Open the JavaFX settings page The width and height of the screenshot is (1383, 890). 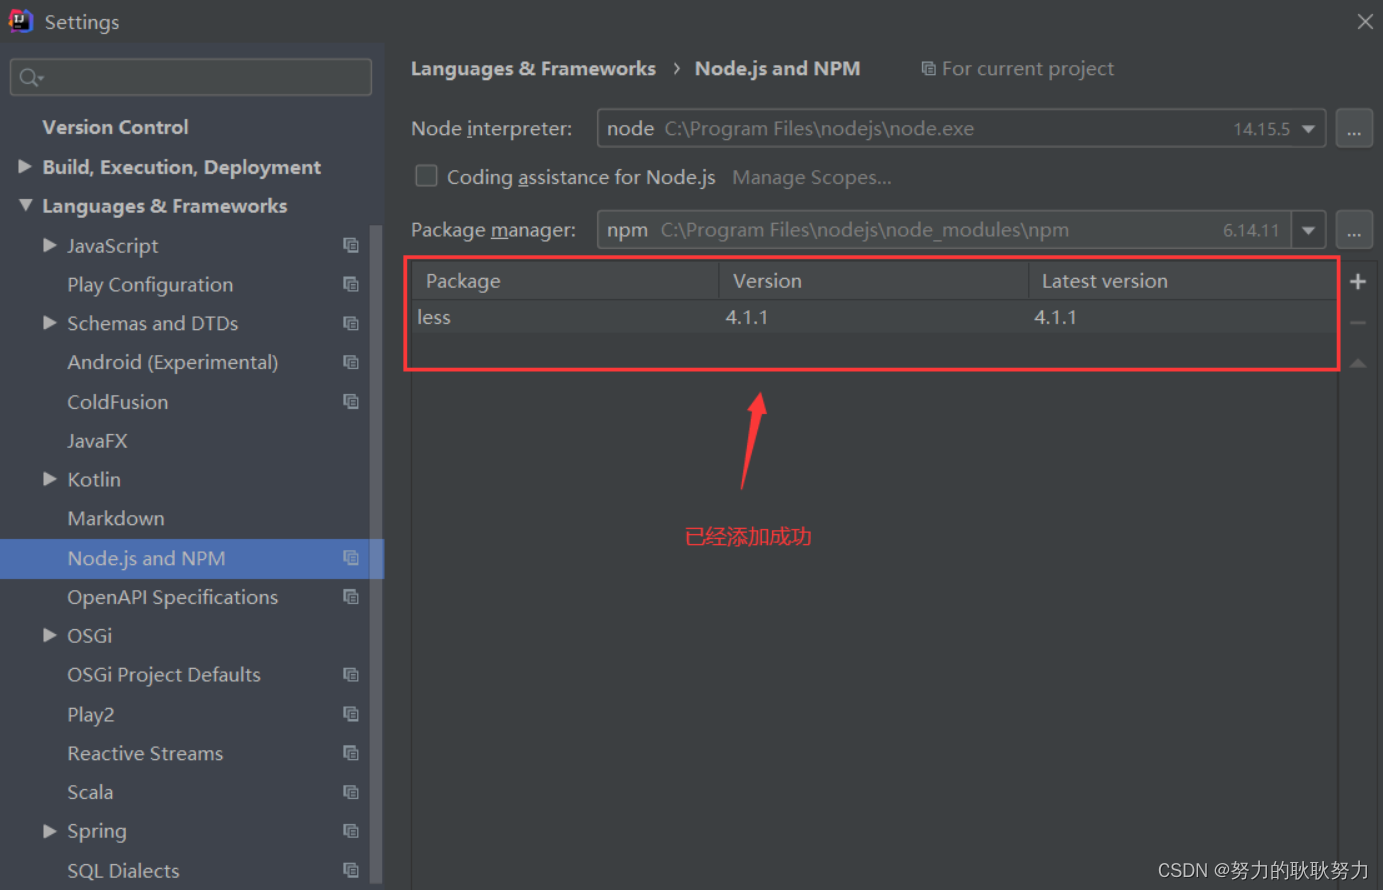pos(97,441)
